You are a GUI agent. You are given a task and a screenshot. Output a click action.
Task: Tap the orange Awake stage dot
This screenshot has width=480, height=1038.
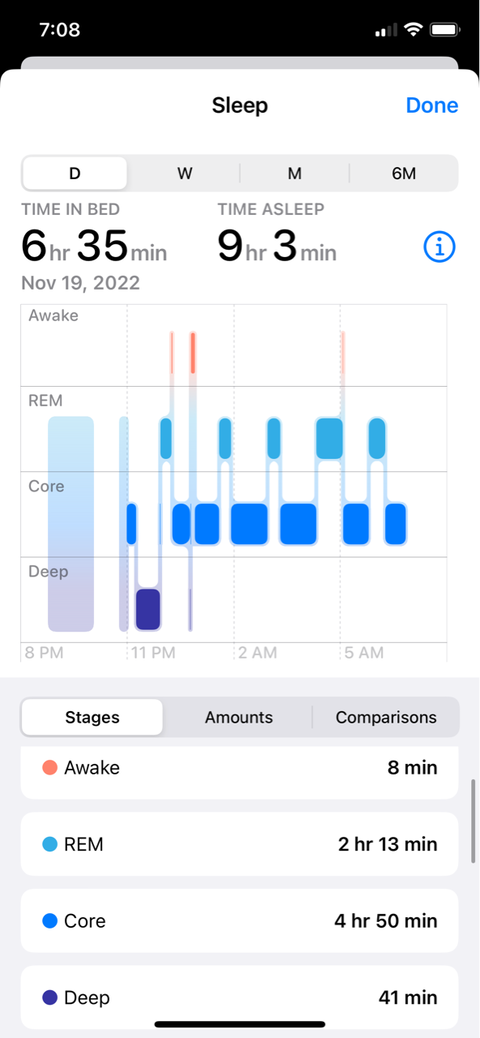(50, 768)
